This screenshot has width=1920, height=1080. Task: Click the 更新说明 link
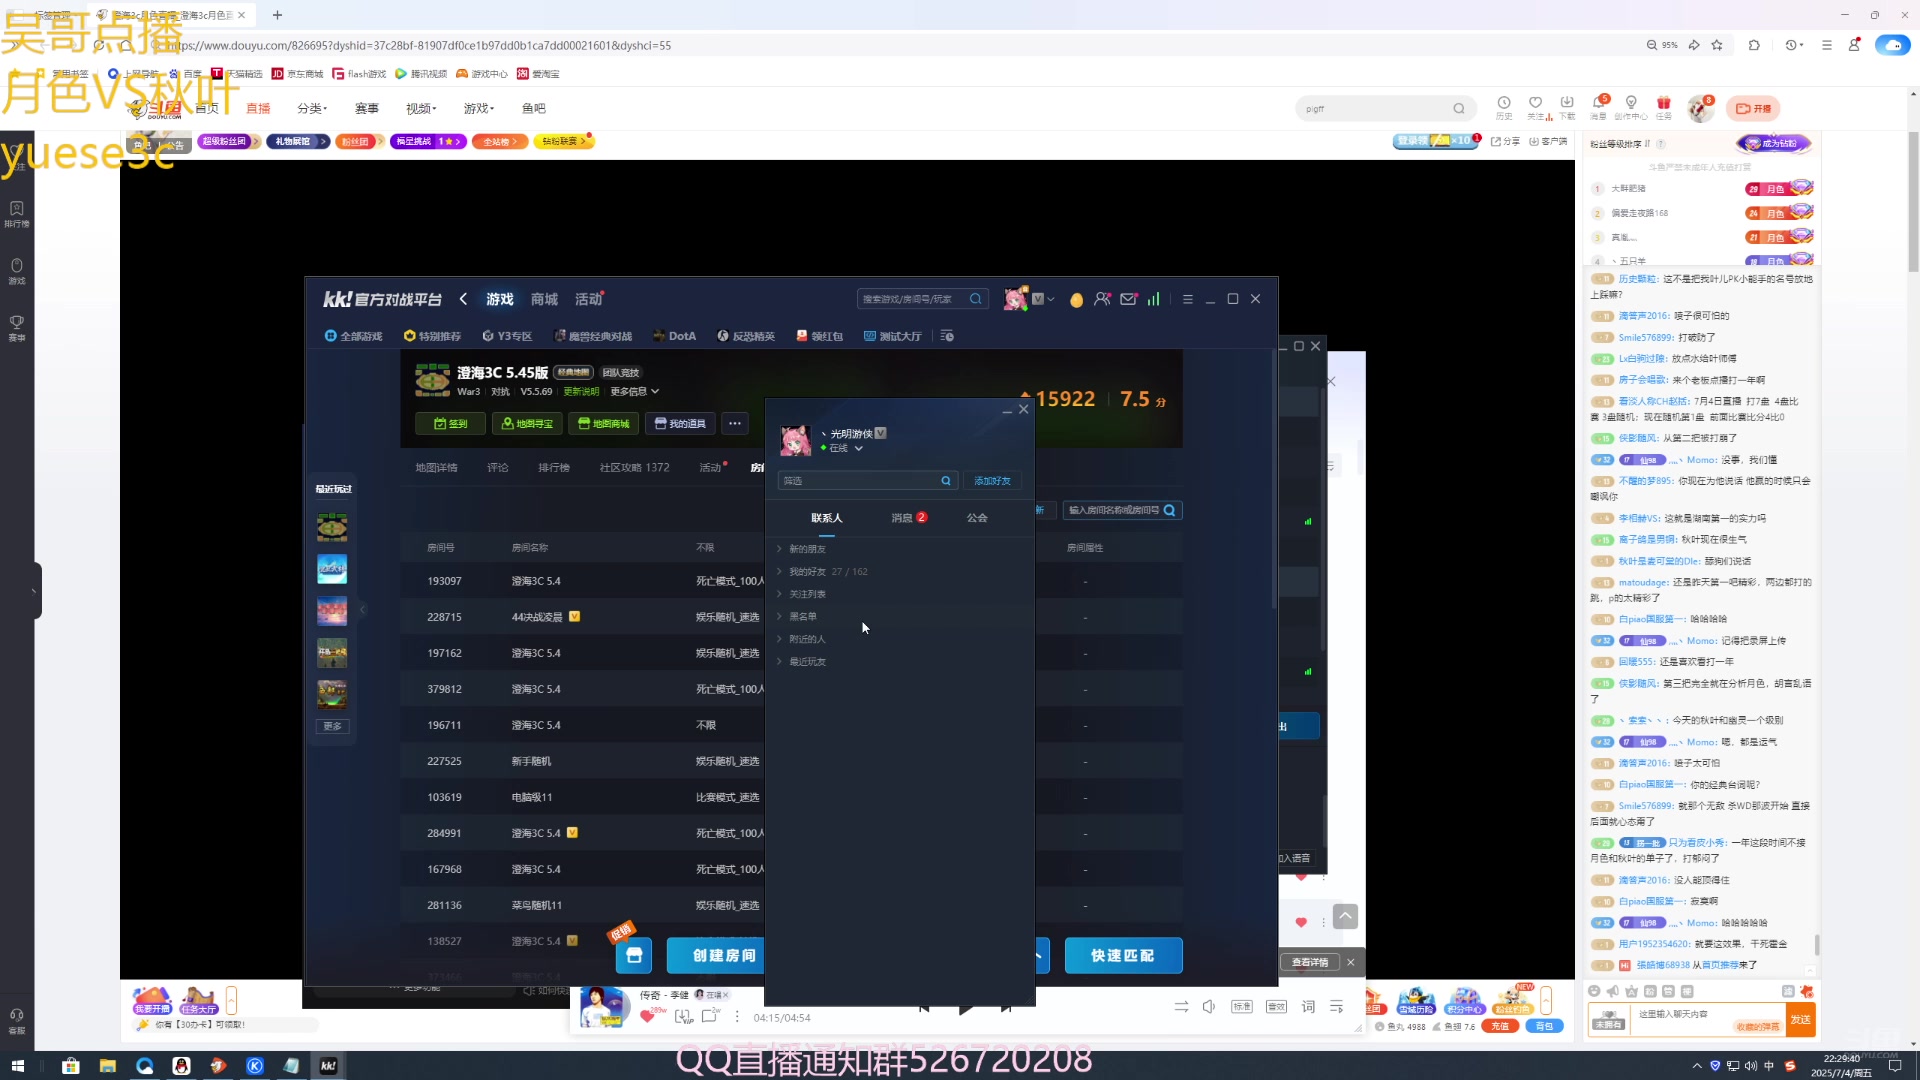tap(581, 392)
